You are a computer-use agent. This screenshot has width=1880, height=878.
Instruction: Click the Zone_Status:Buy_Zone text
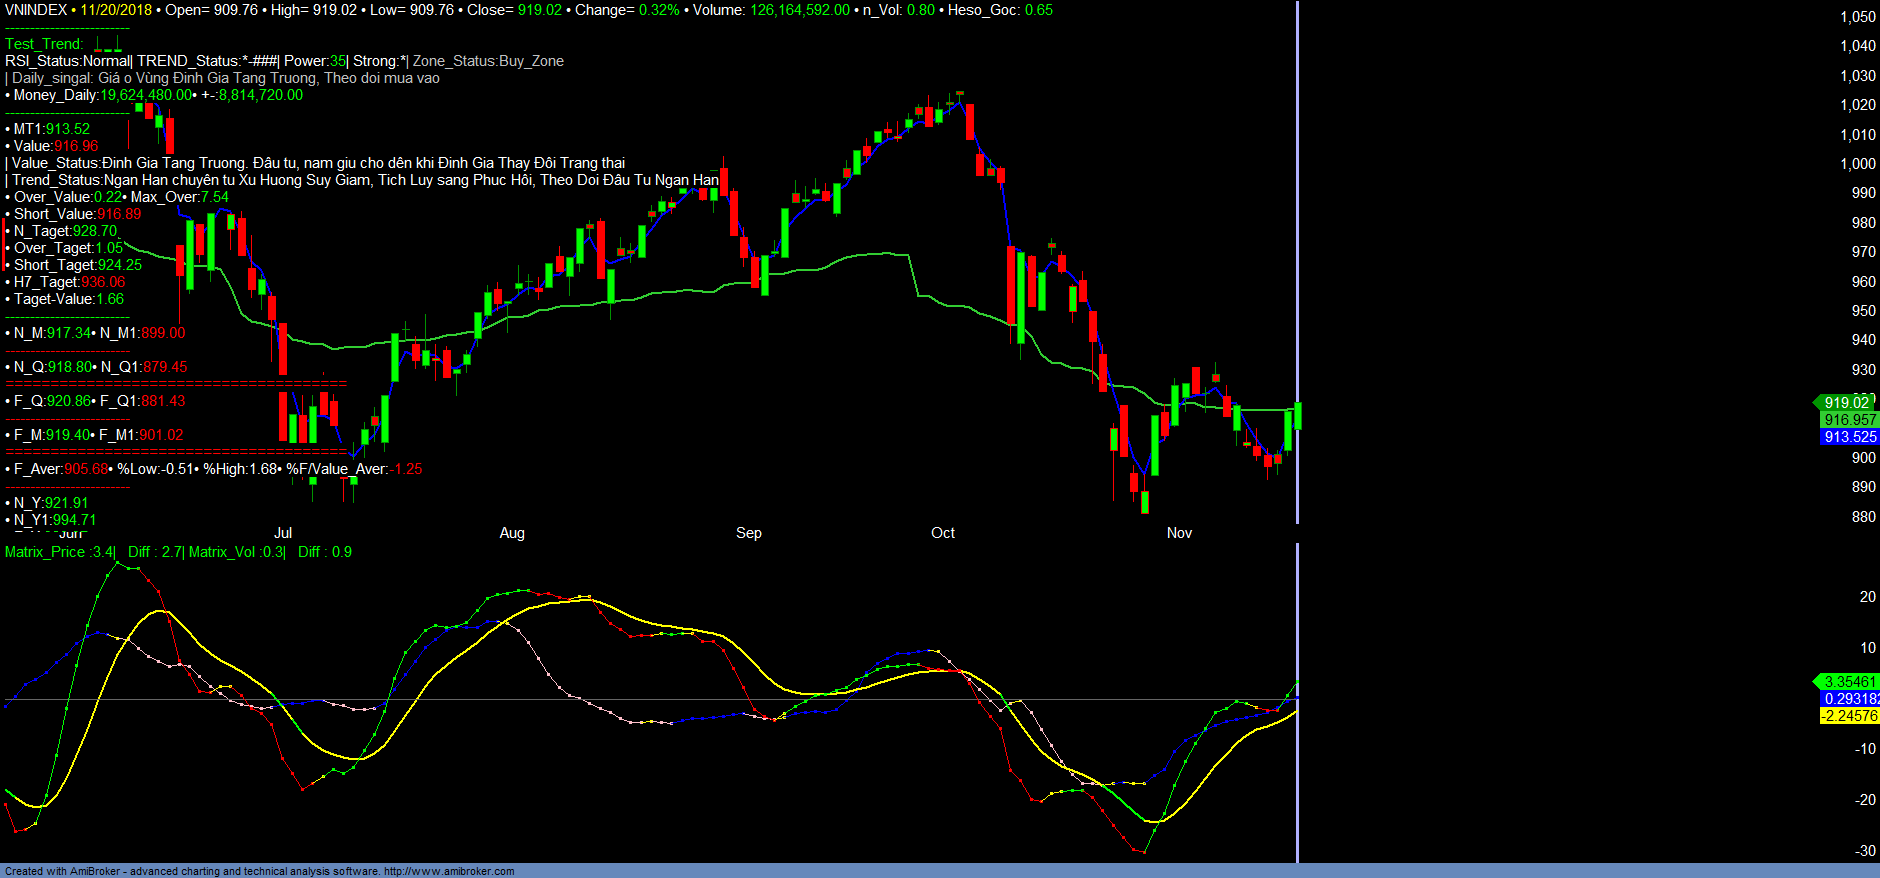pyautogui.click(x=488, y=61)
